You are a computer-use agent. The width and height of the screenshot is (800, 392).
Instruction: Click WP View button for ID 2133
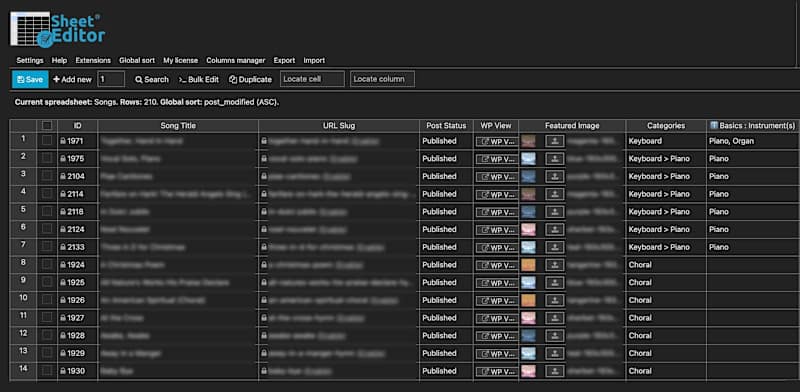coord(496,248)
